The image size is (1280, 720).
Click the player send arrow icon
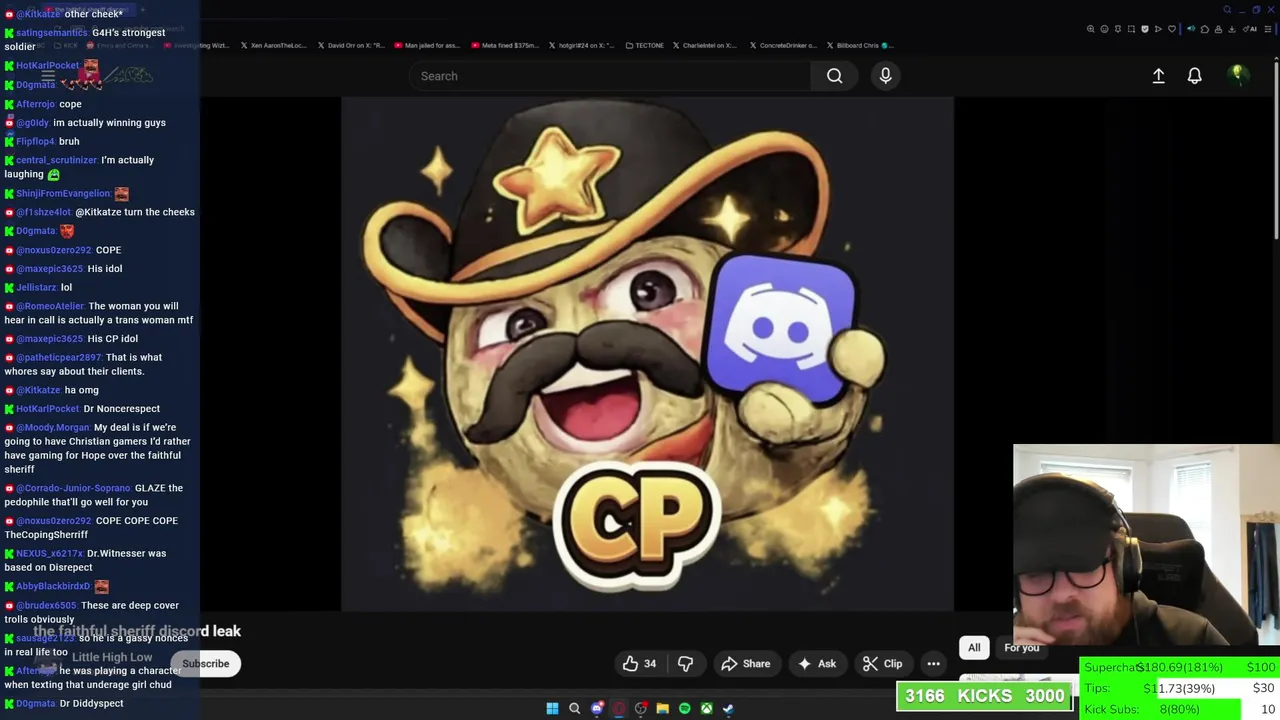(1158, 29)
